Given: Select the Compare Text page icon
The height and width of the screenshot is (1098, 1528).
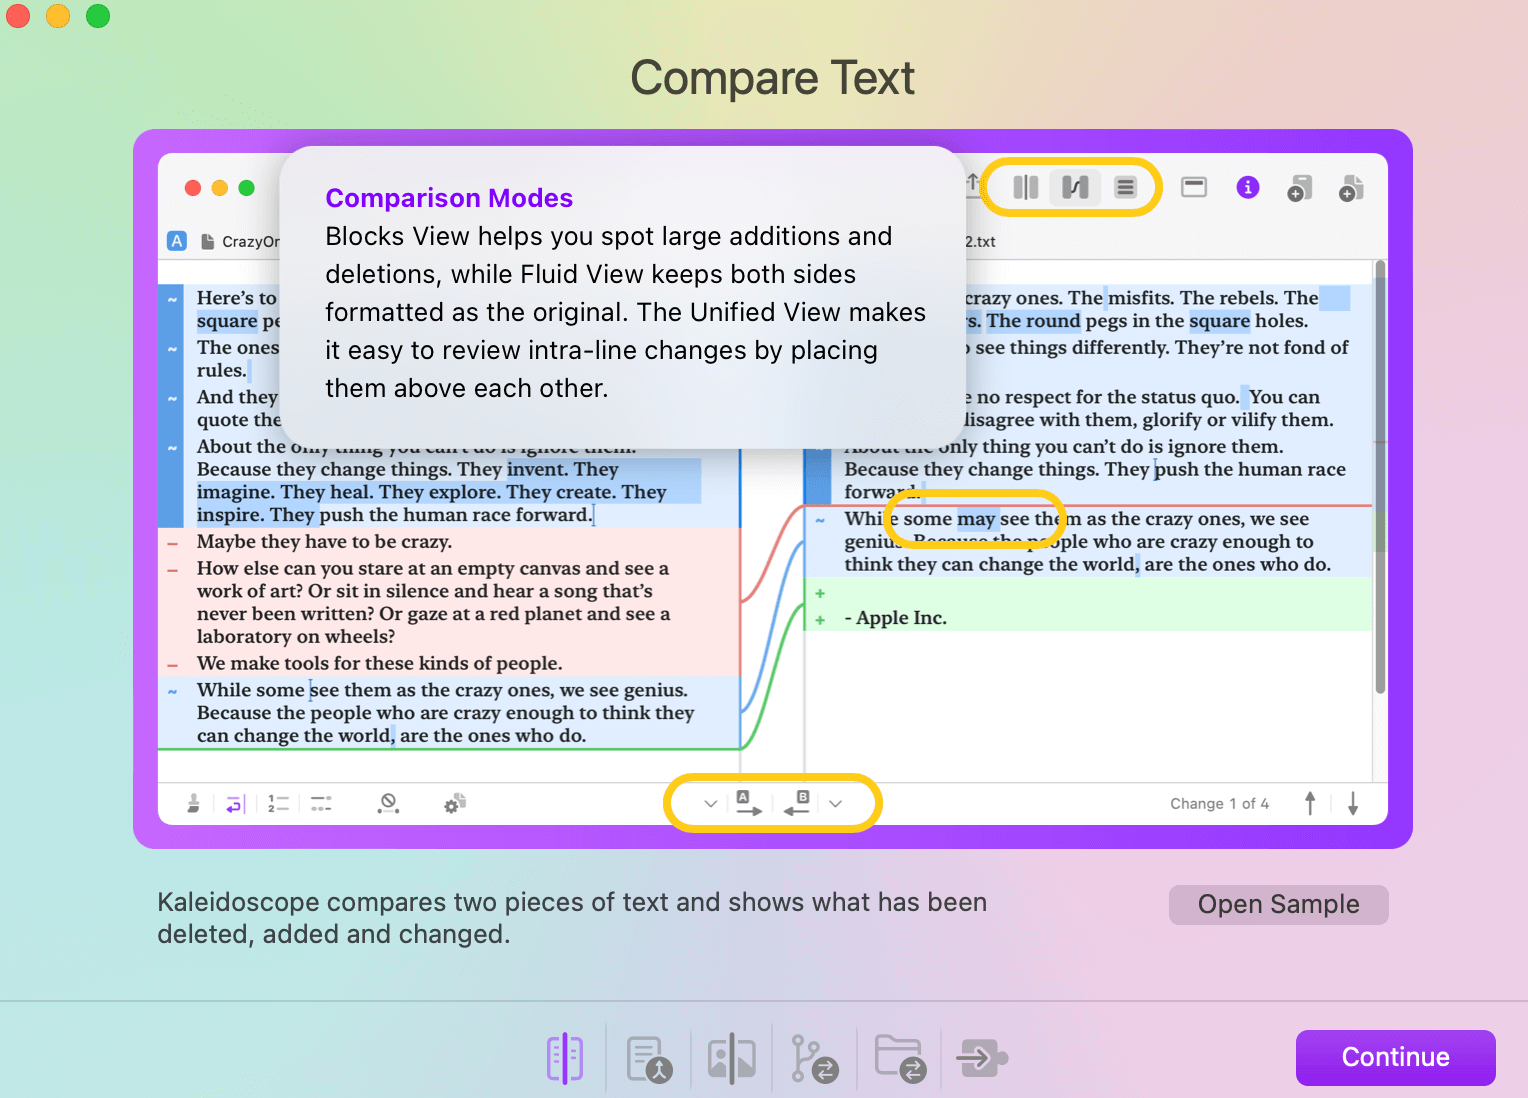Looking at the screenshot, I should [x=565, y=1058].
